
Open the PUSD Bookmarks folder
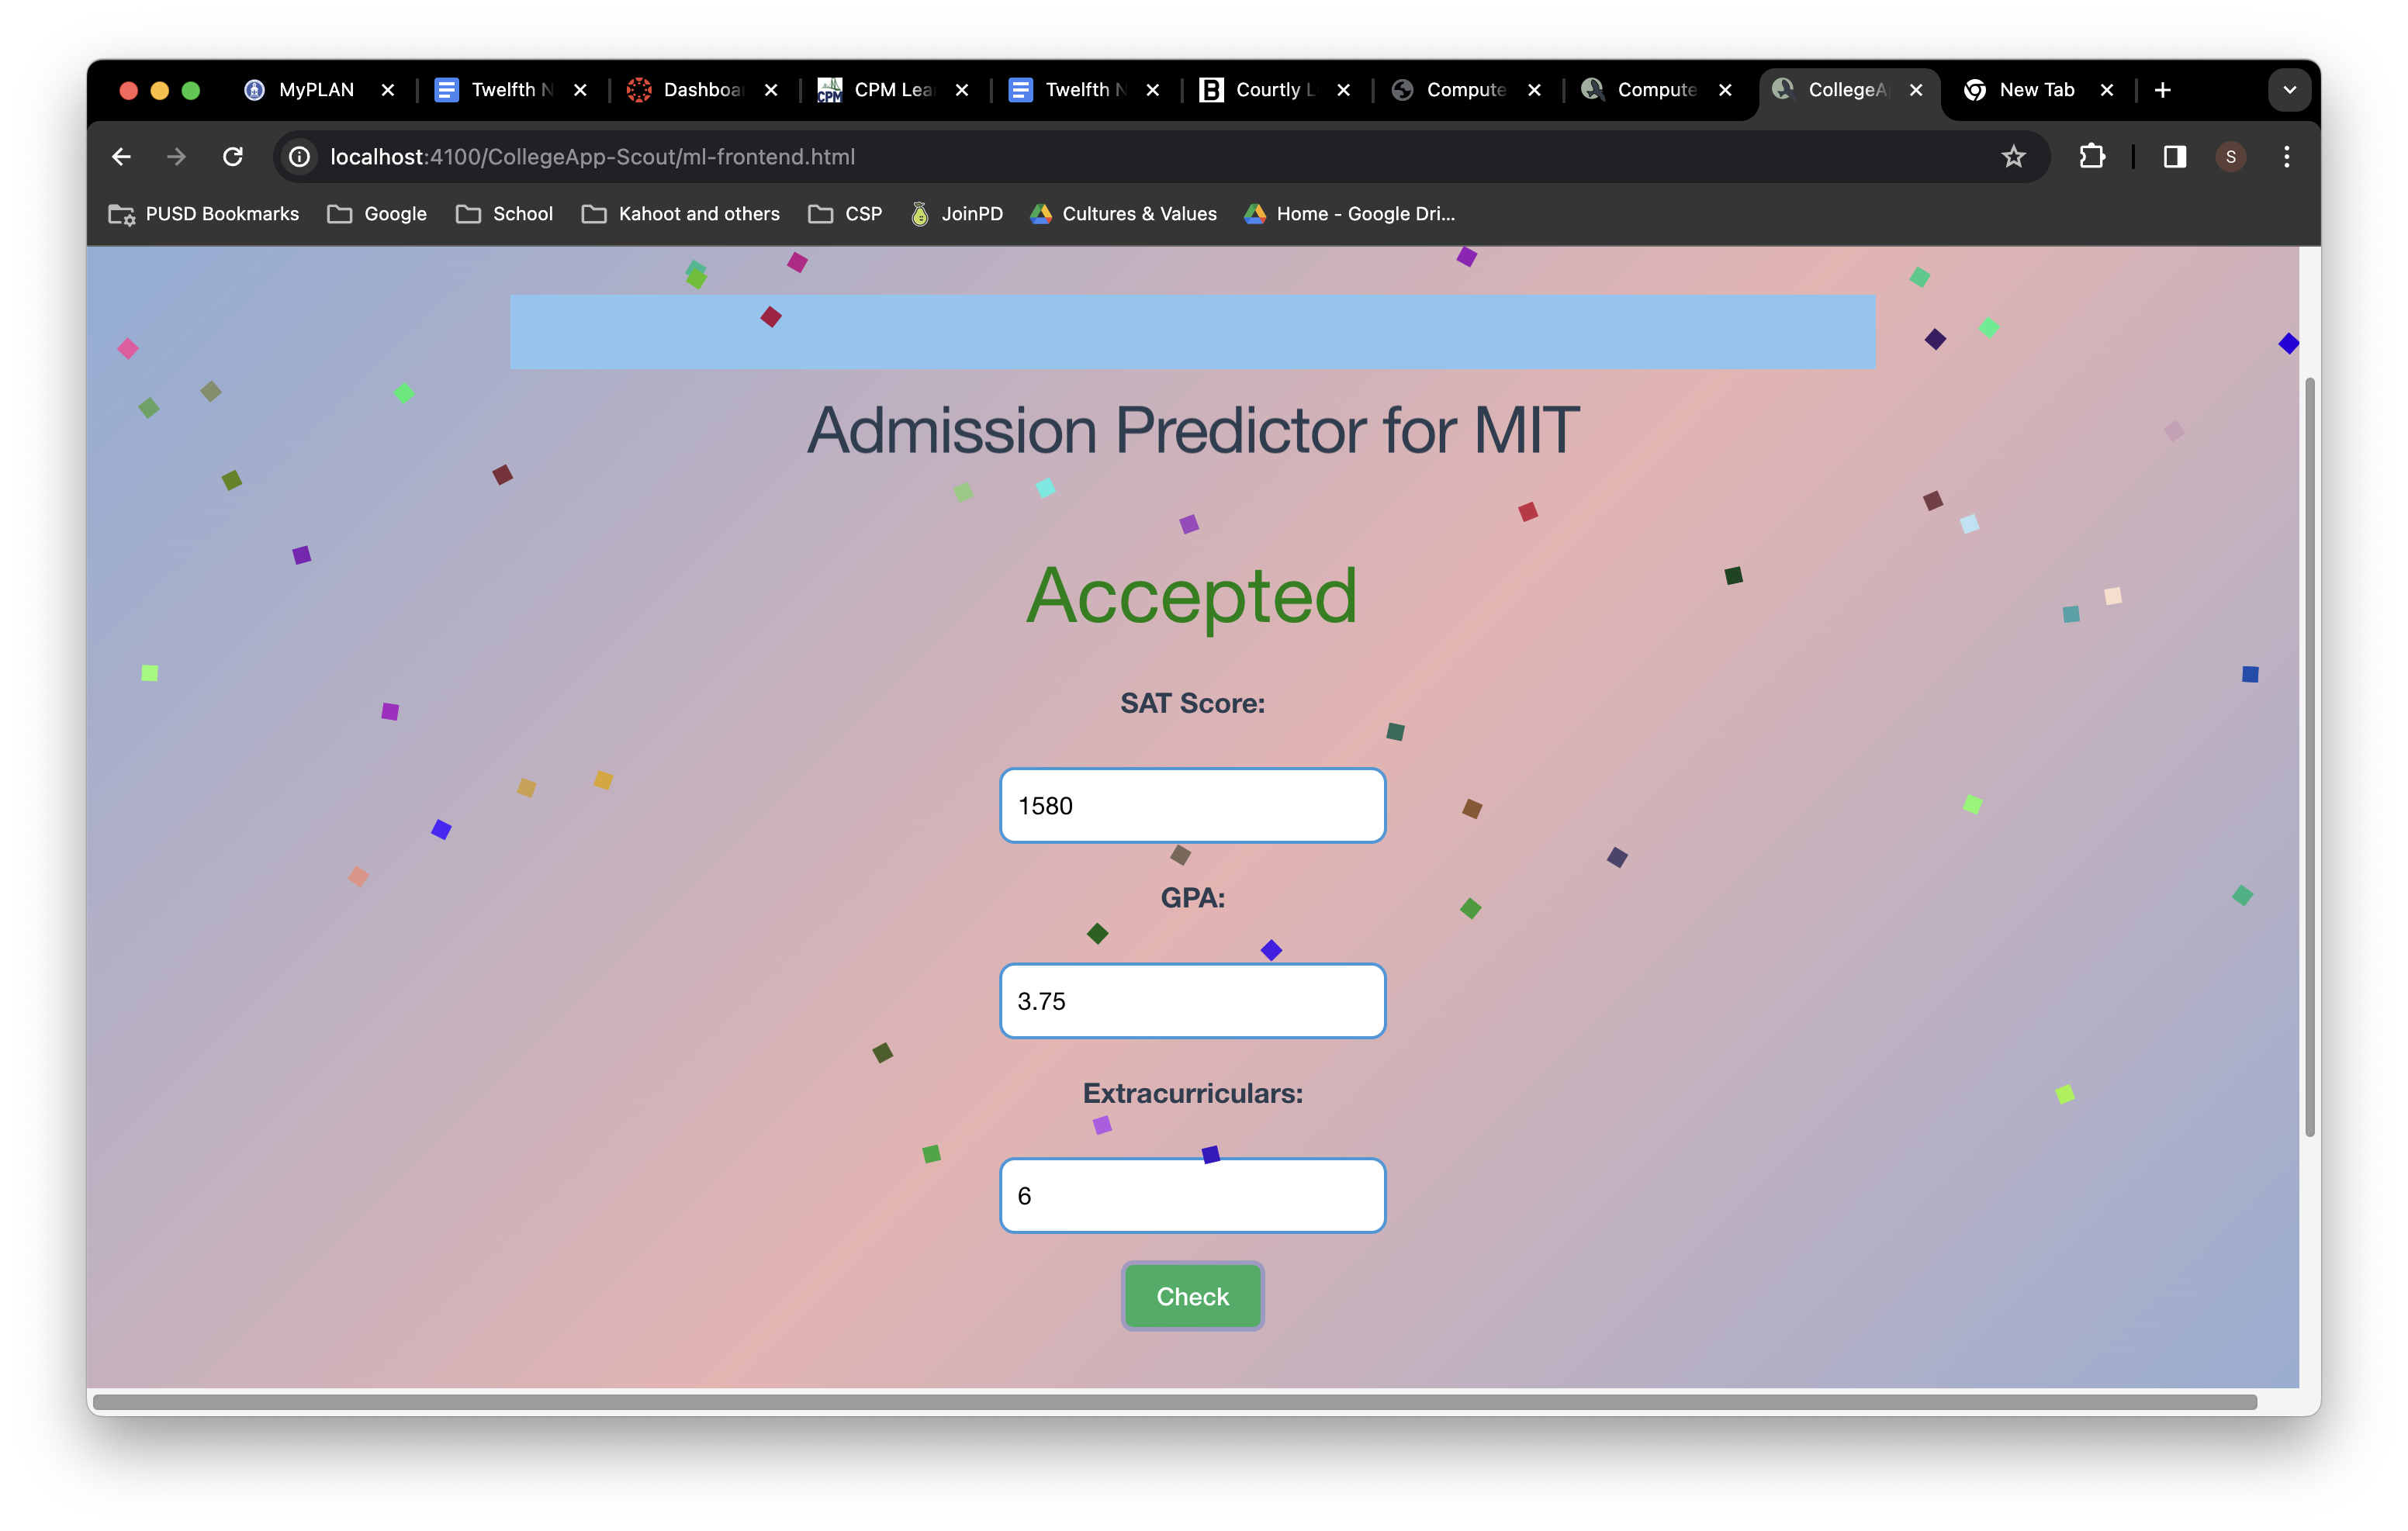(x=204, y=214)
